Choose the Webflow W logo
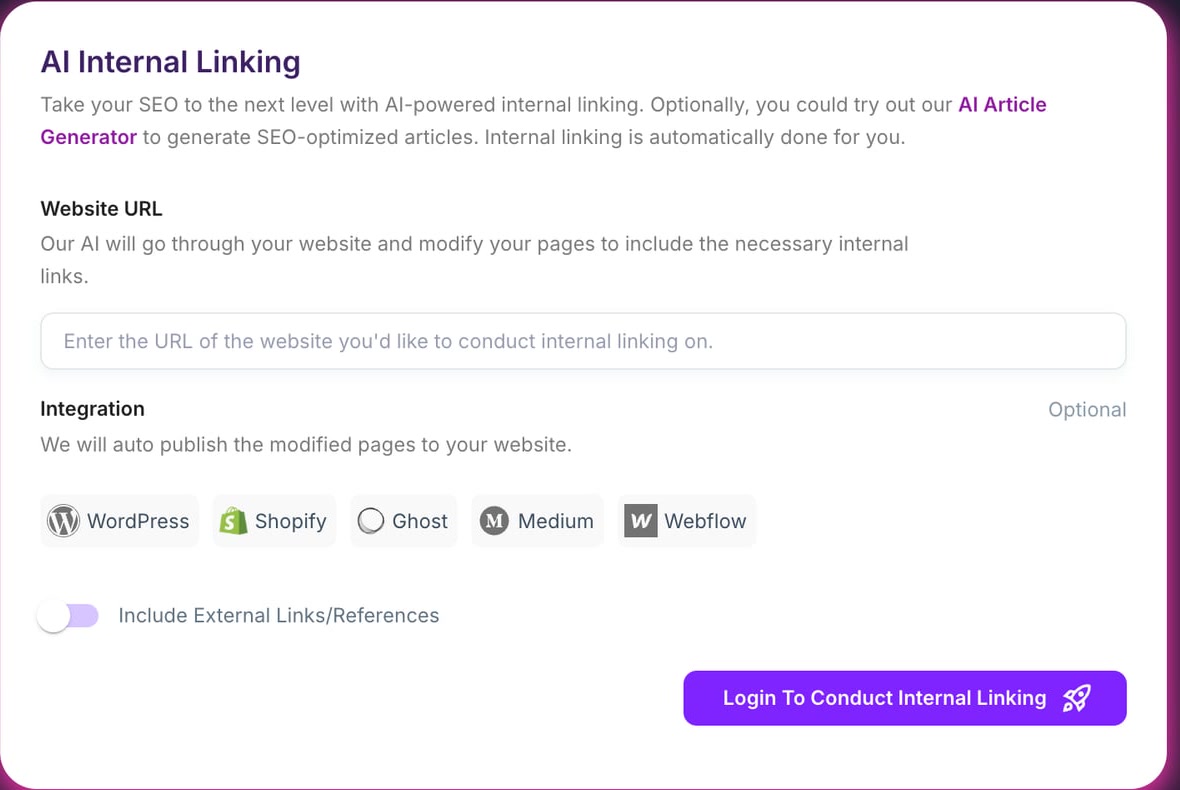The width and height of the screenshot is (1180, 790). (640, 521)
